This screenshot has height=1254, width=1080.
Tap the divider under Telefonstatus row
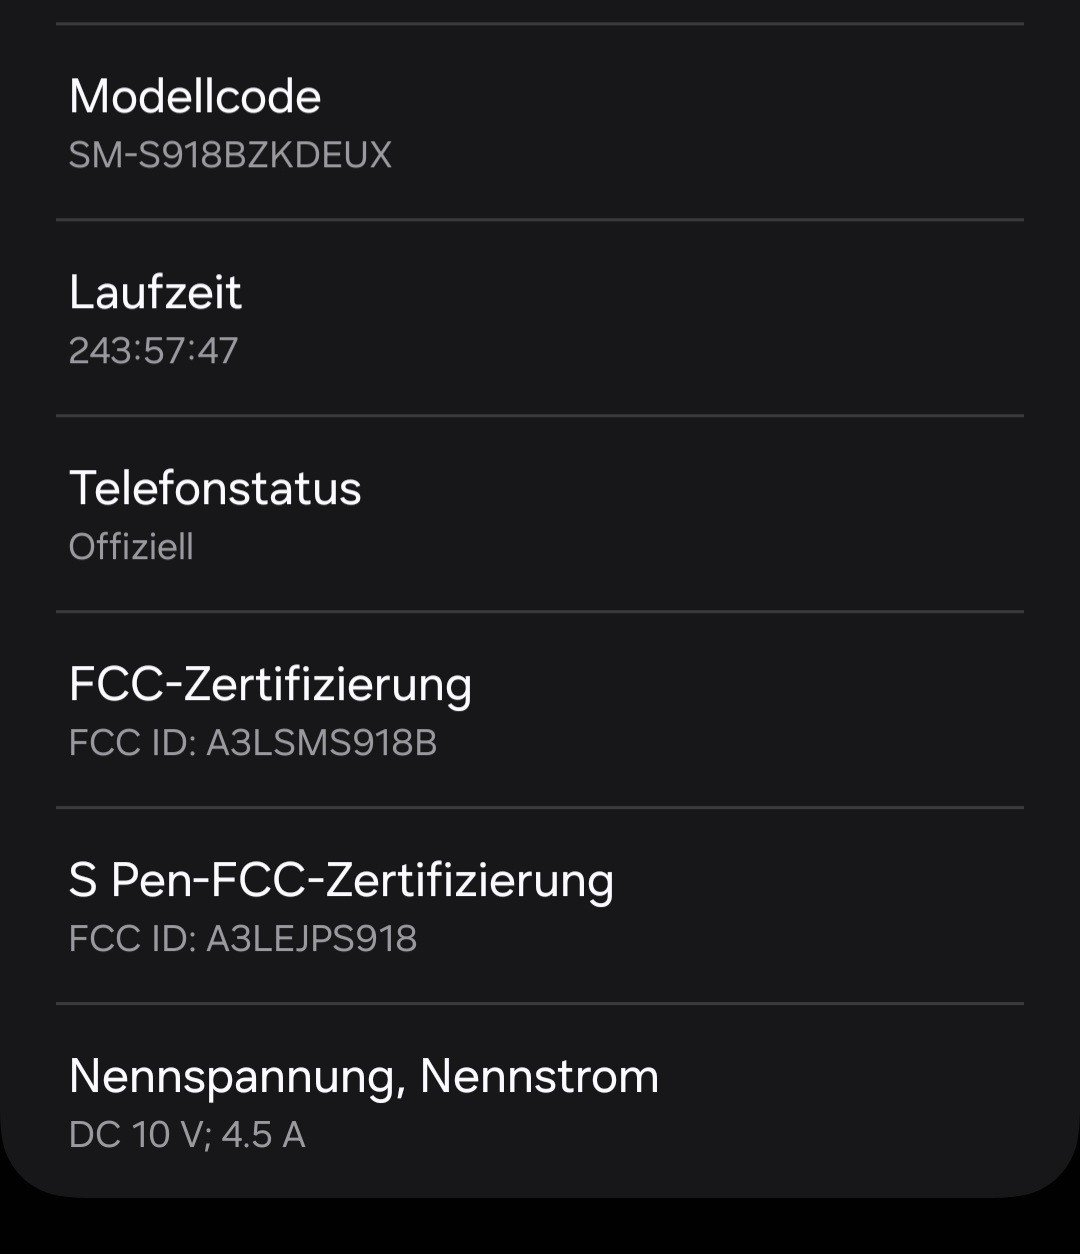coord(540,611)
